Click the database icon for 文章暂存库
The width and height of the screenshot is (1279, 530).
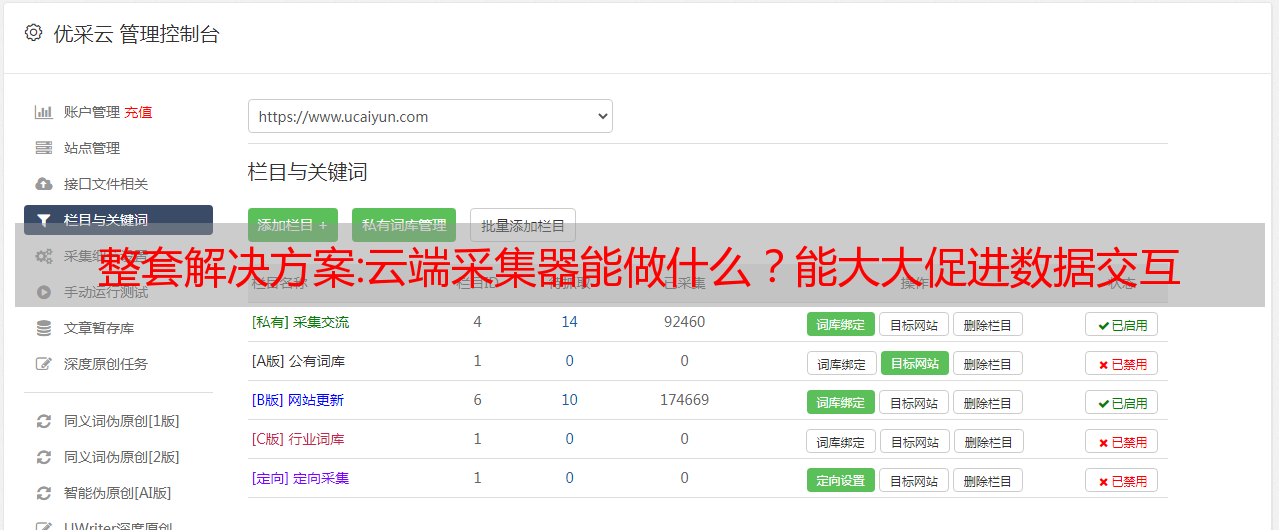[x=43, y=328]
